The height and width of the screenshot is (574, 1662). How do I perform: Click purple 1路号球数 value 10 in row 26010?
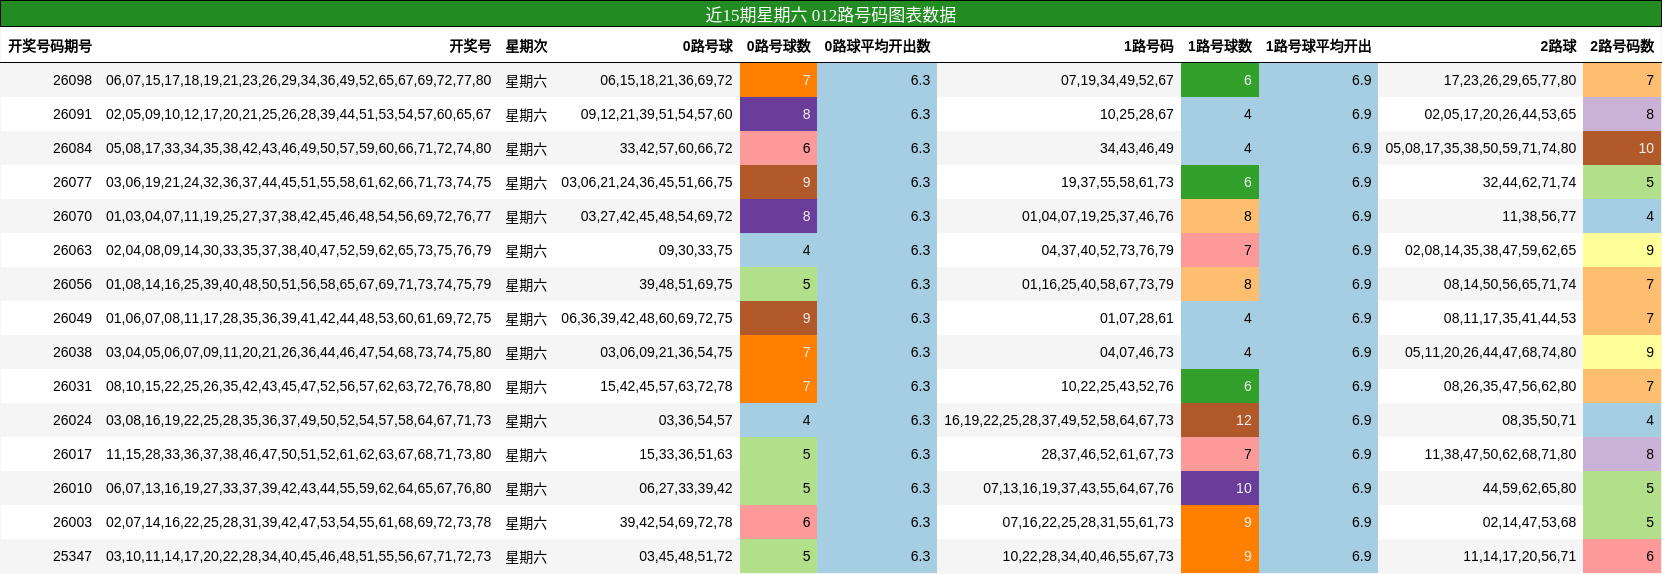coord(1220,488)
